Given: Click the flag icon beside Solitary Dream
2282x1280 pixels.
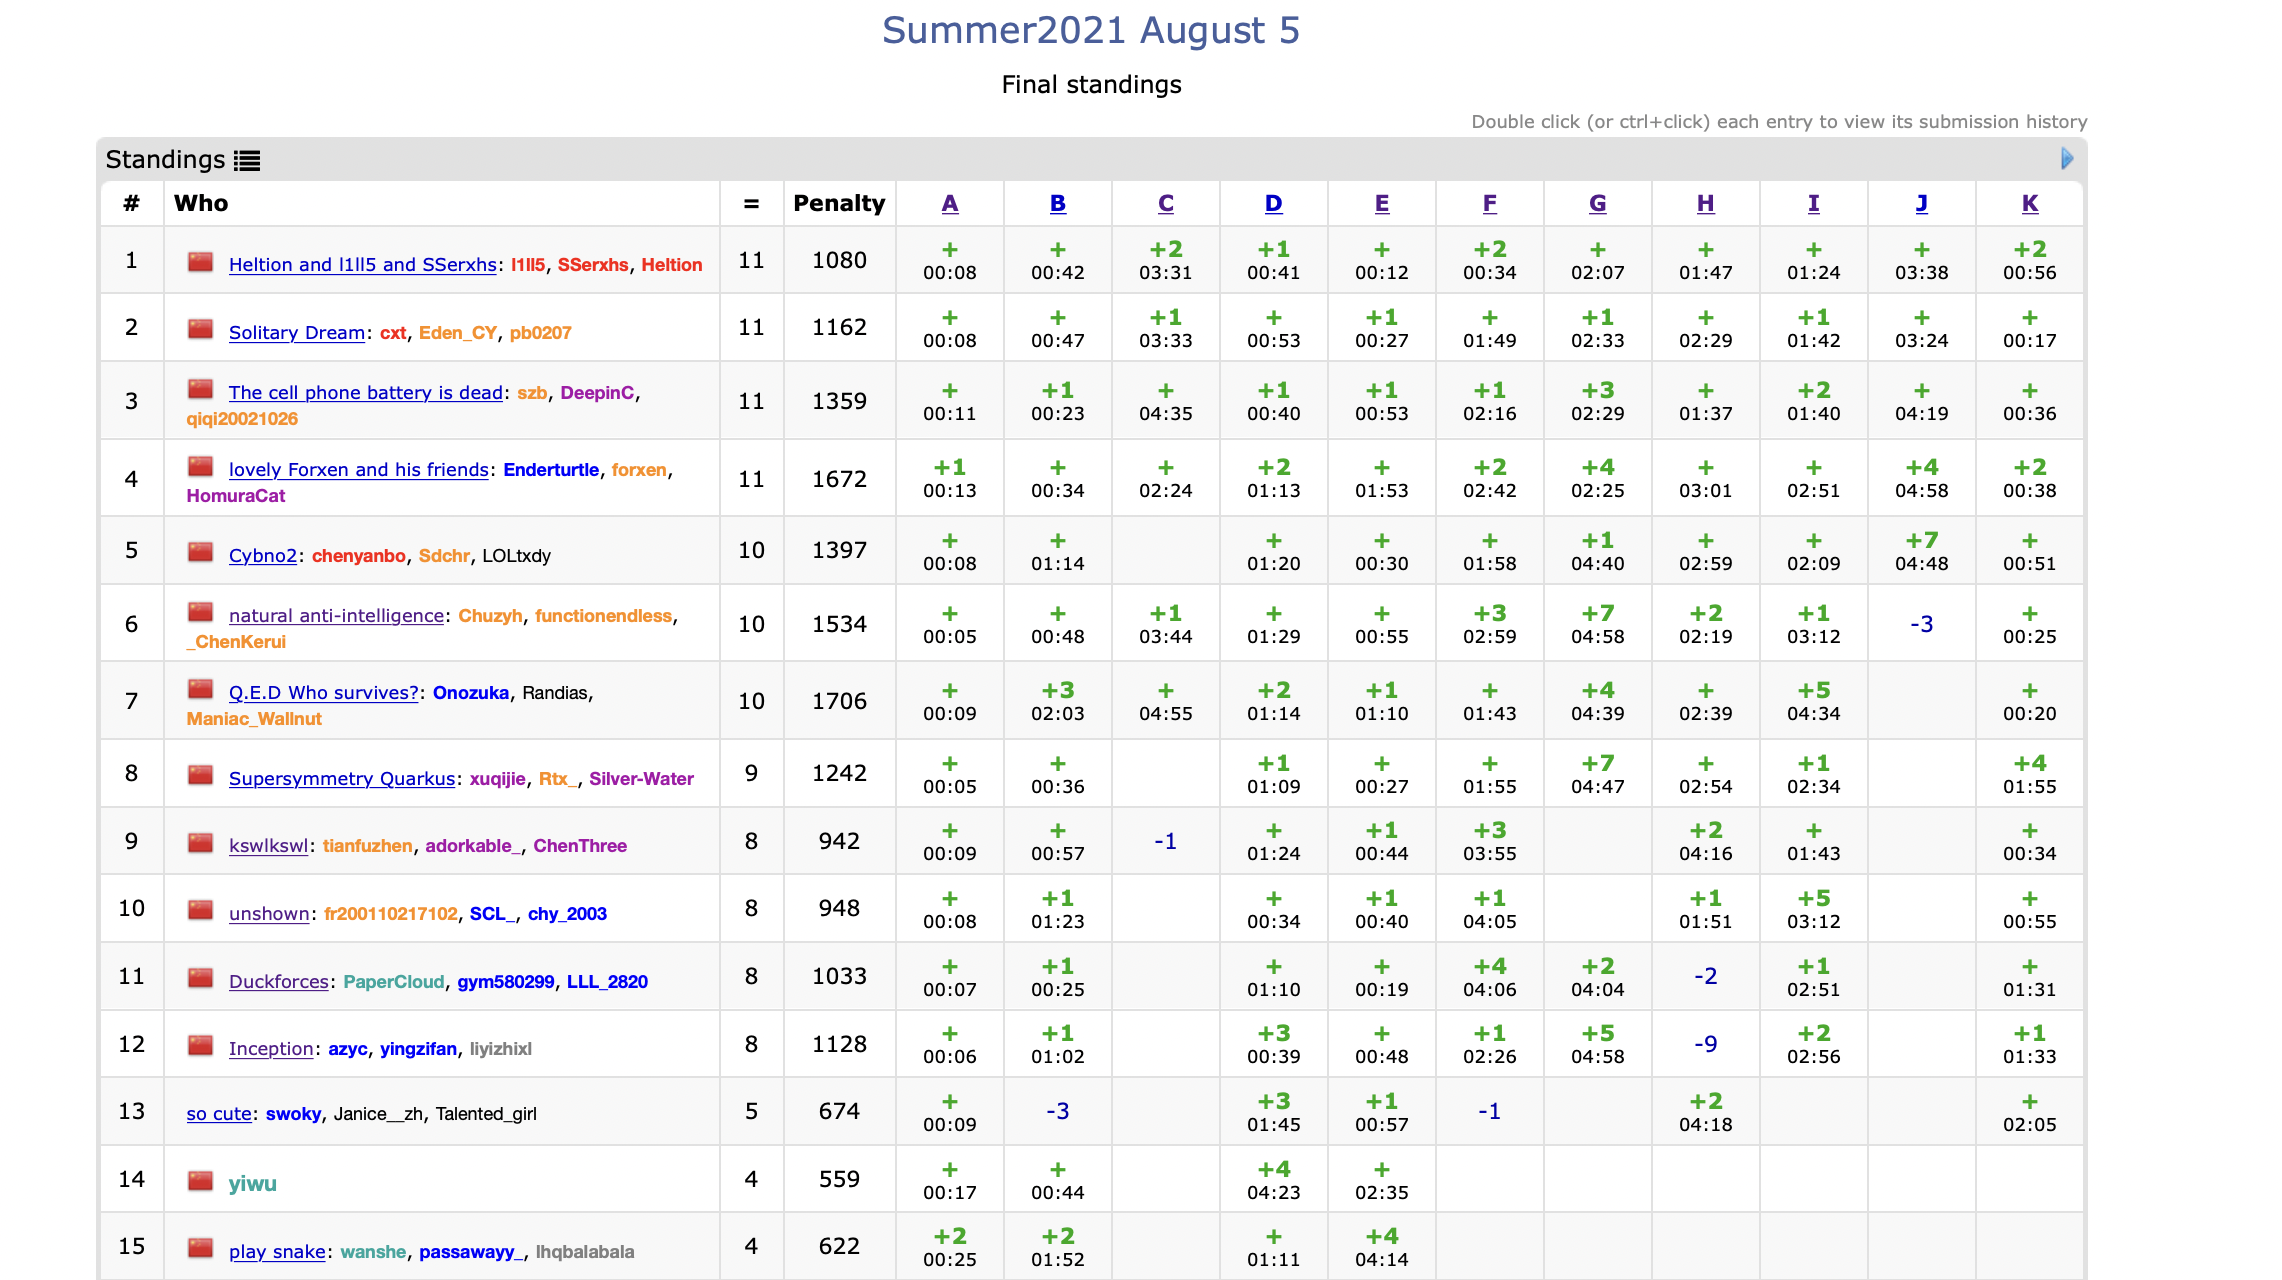Looking at the screenshot, I should (201, 329).
